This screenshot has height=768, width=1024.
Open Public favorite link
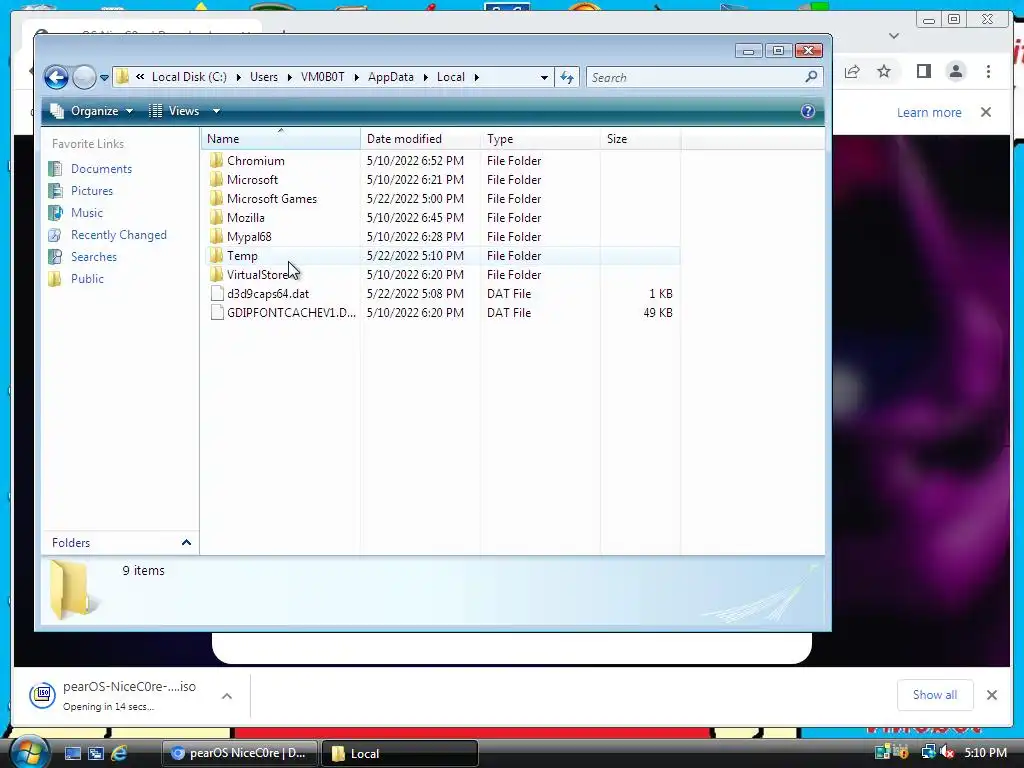tap(87, 279)
